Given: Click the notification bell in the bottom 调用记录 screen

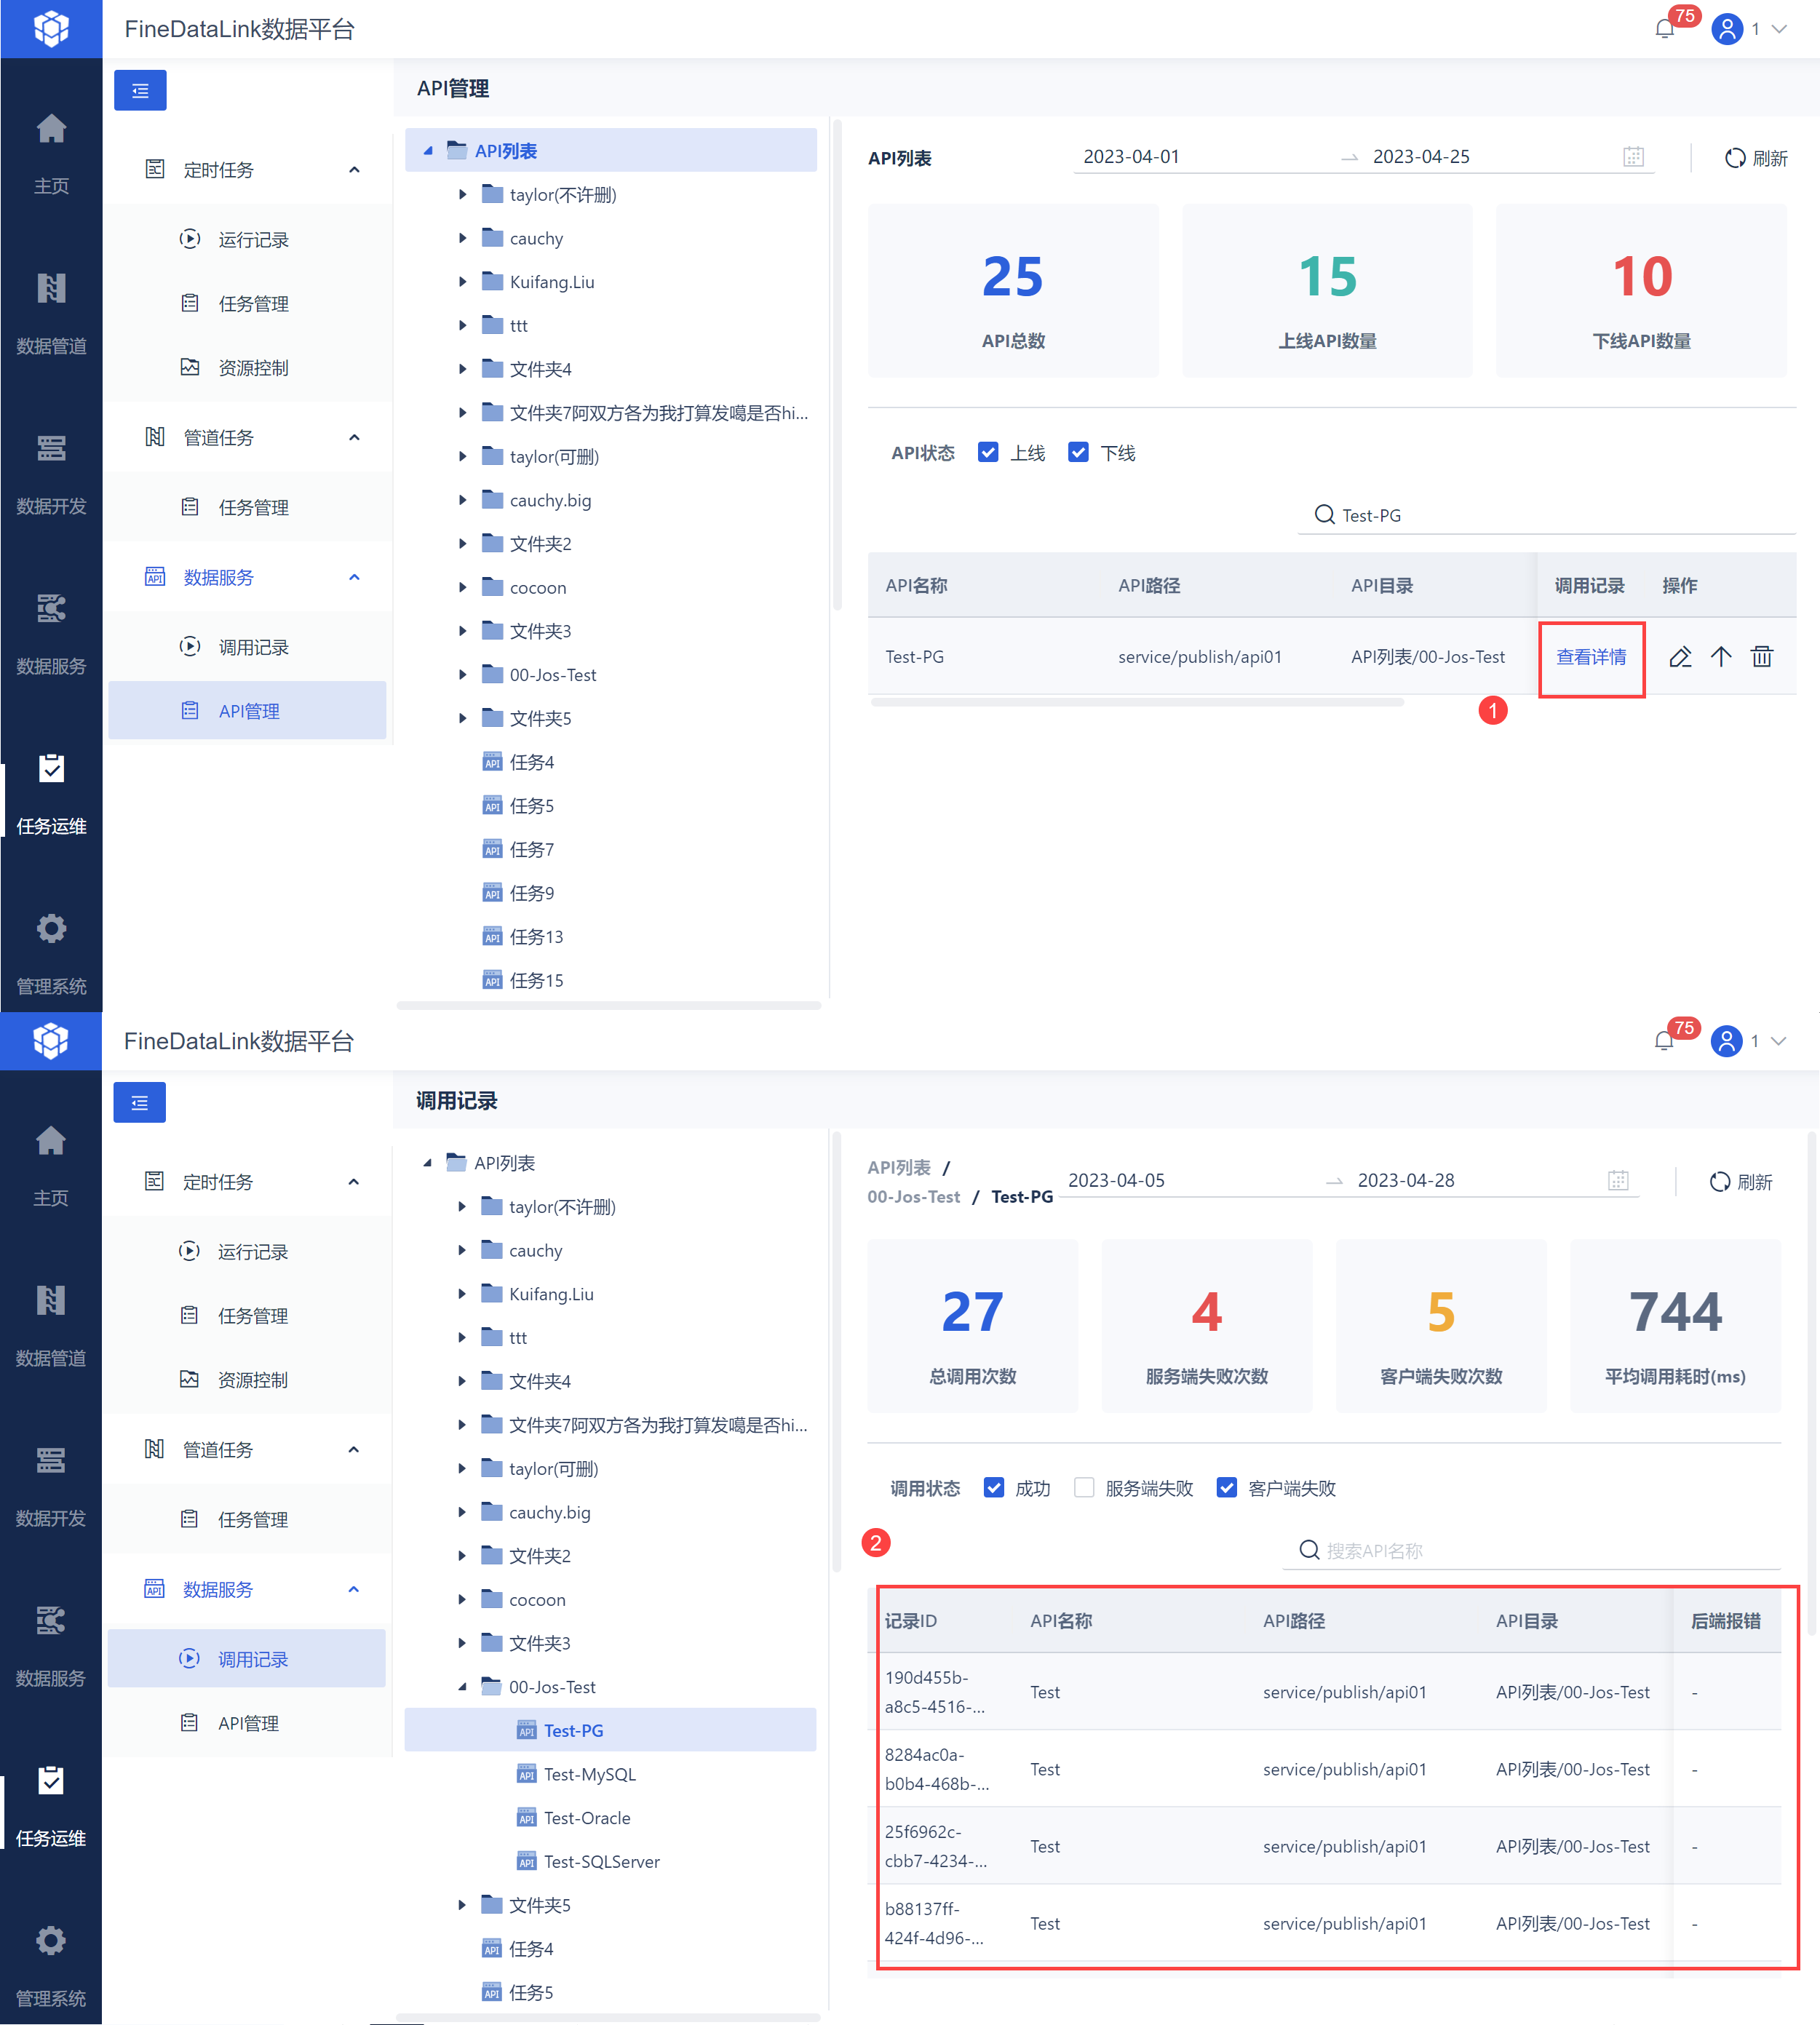Looking at the screenshot, I should 1664,1041.
